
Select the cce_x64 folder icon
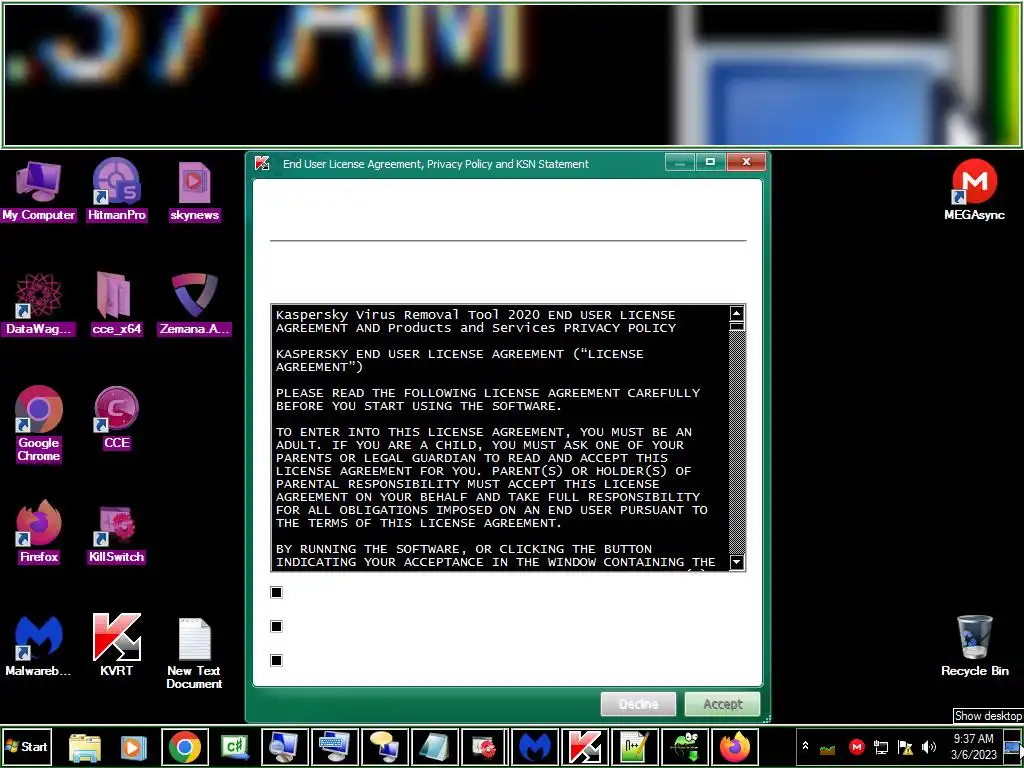click(116, 304)
